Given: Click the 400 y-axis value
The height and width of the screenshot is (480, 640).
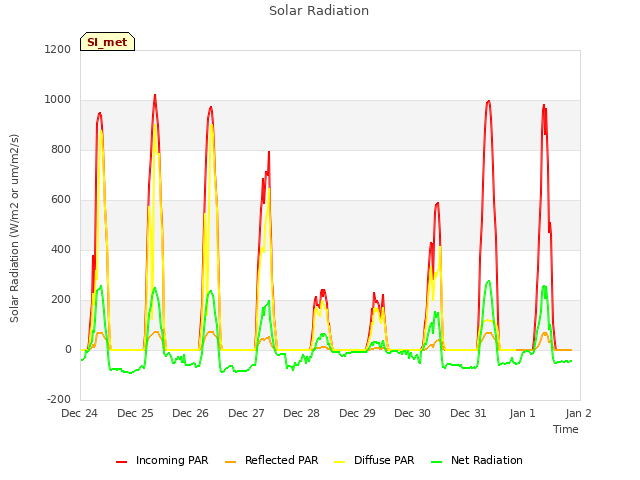Looking at the screenshot, I should pos(61,249).
